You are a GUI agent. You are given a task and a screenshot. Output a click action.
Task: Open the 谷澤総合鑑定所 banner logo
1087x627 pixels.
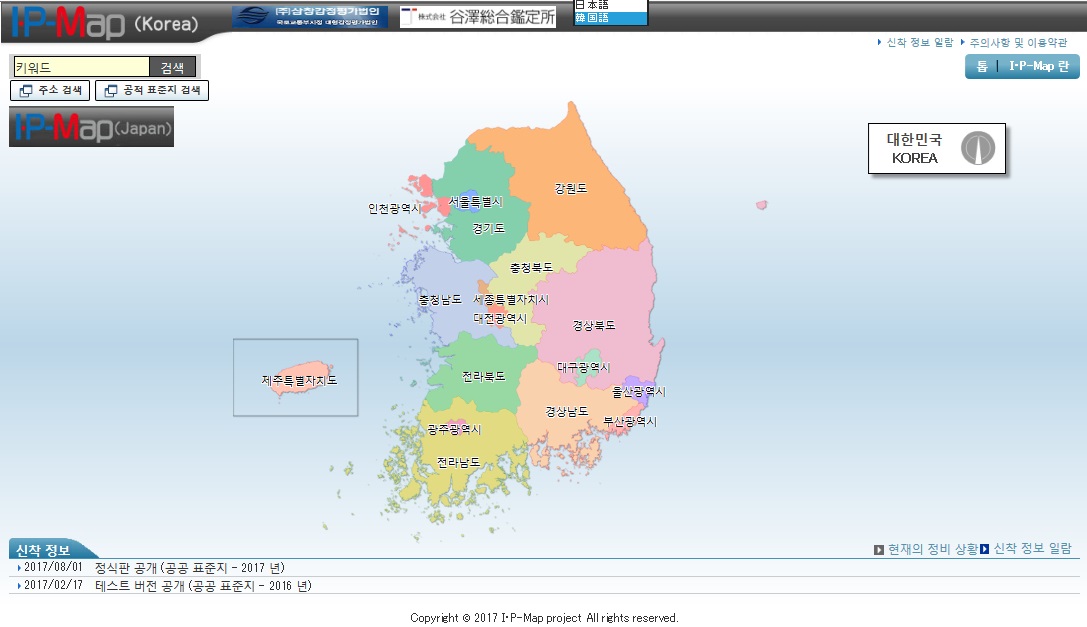pos(478,17)
